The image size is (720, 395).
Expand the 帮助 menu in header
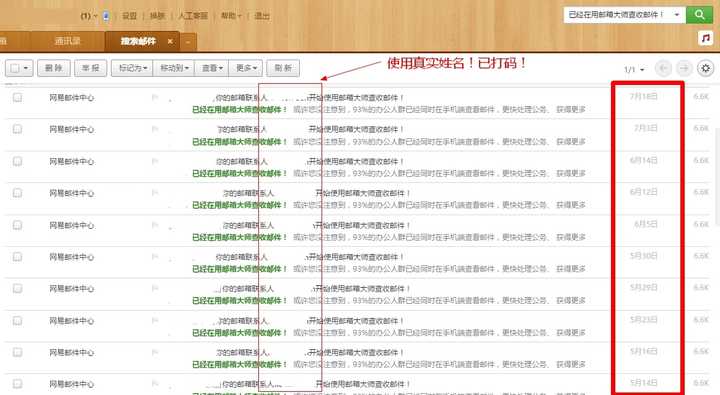(x=231, y=16)
